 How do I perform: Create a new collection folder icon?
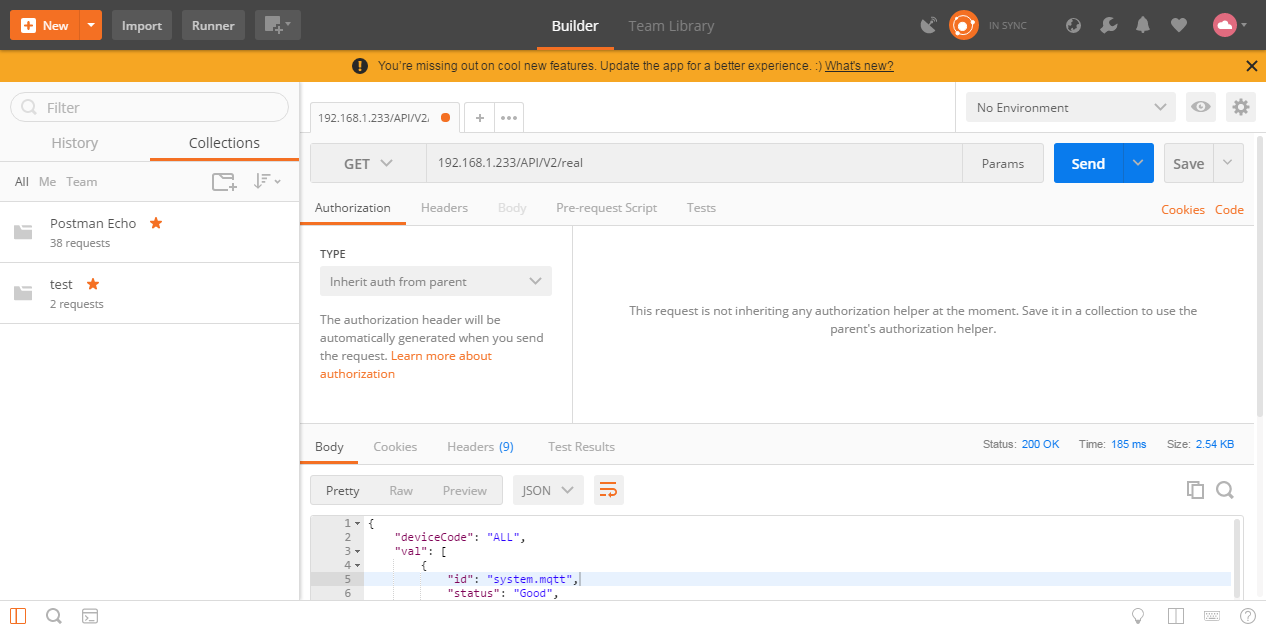(224, 182)
